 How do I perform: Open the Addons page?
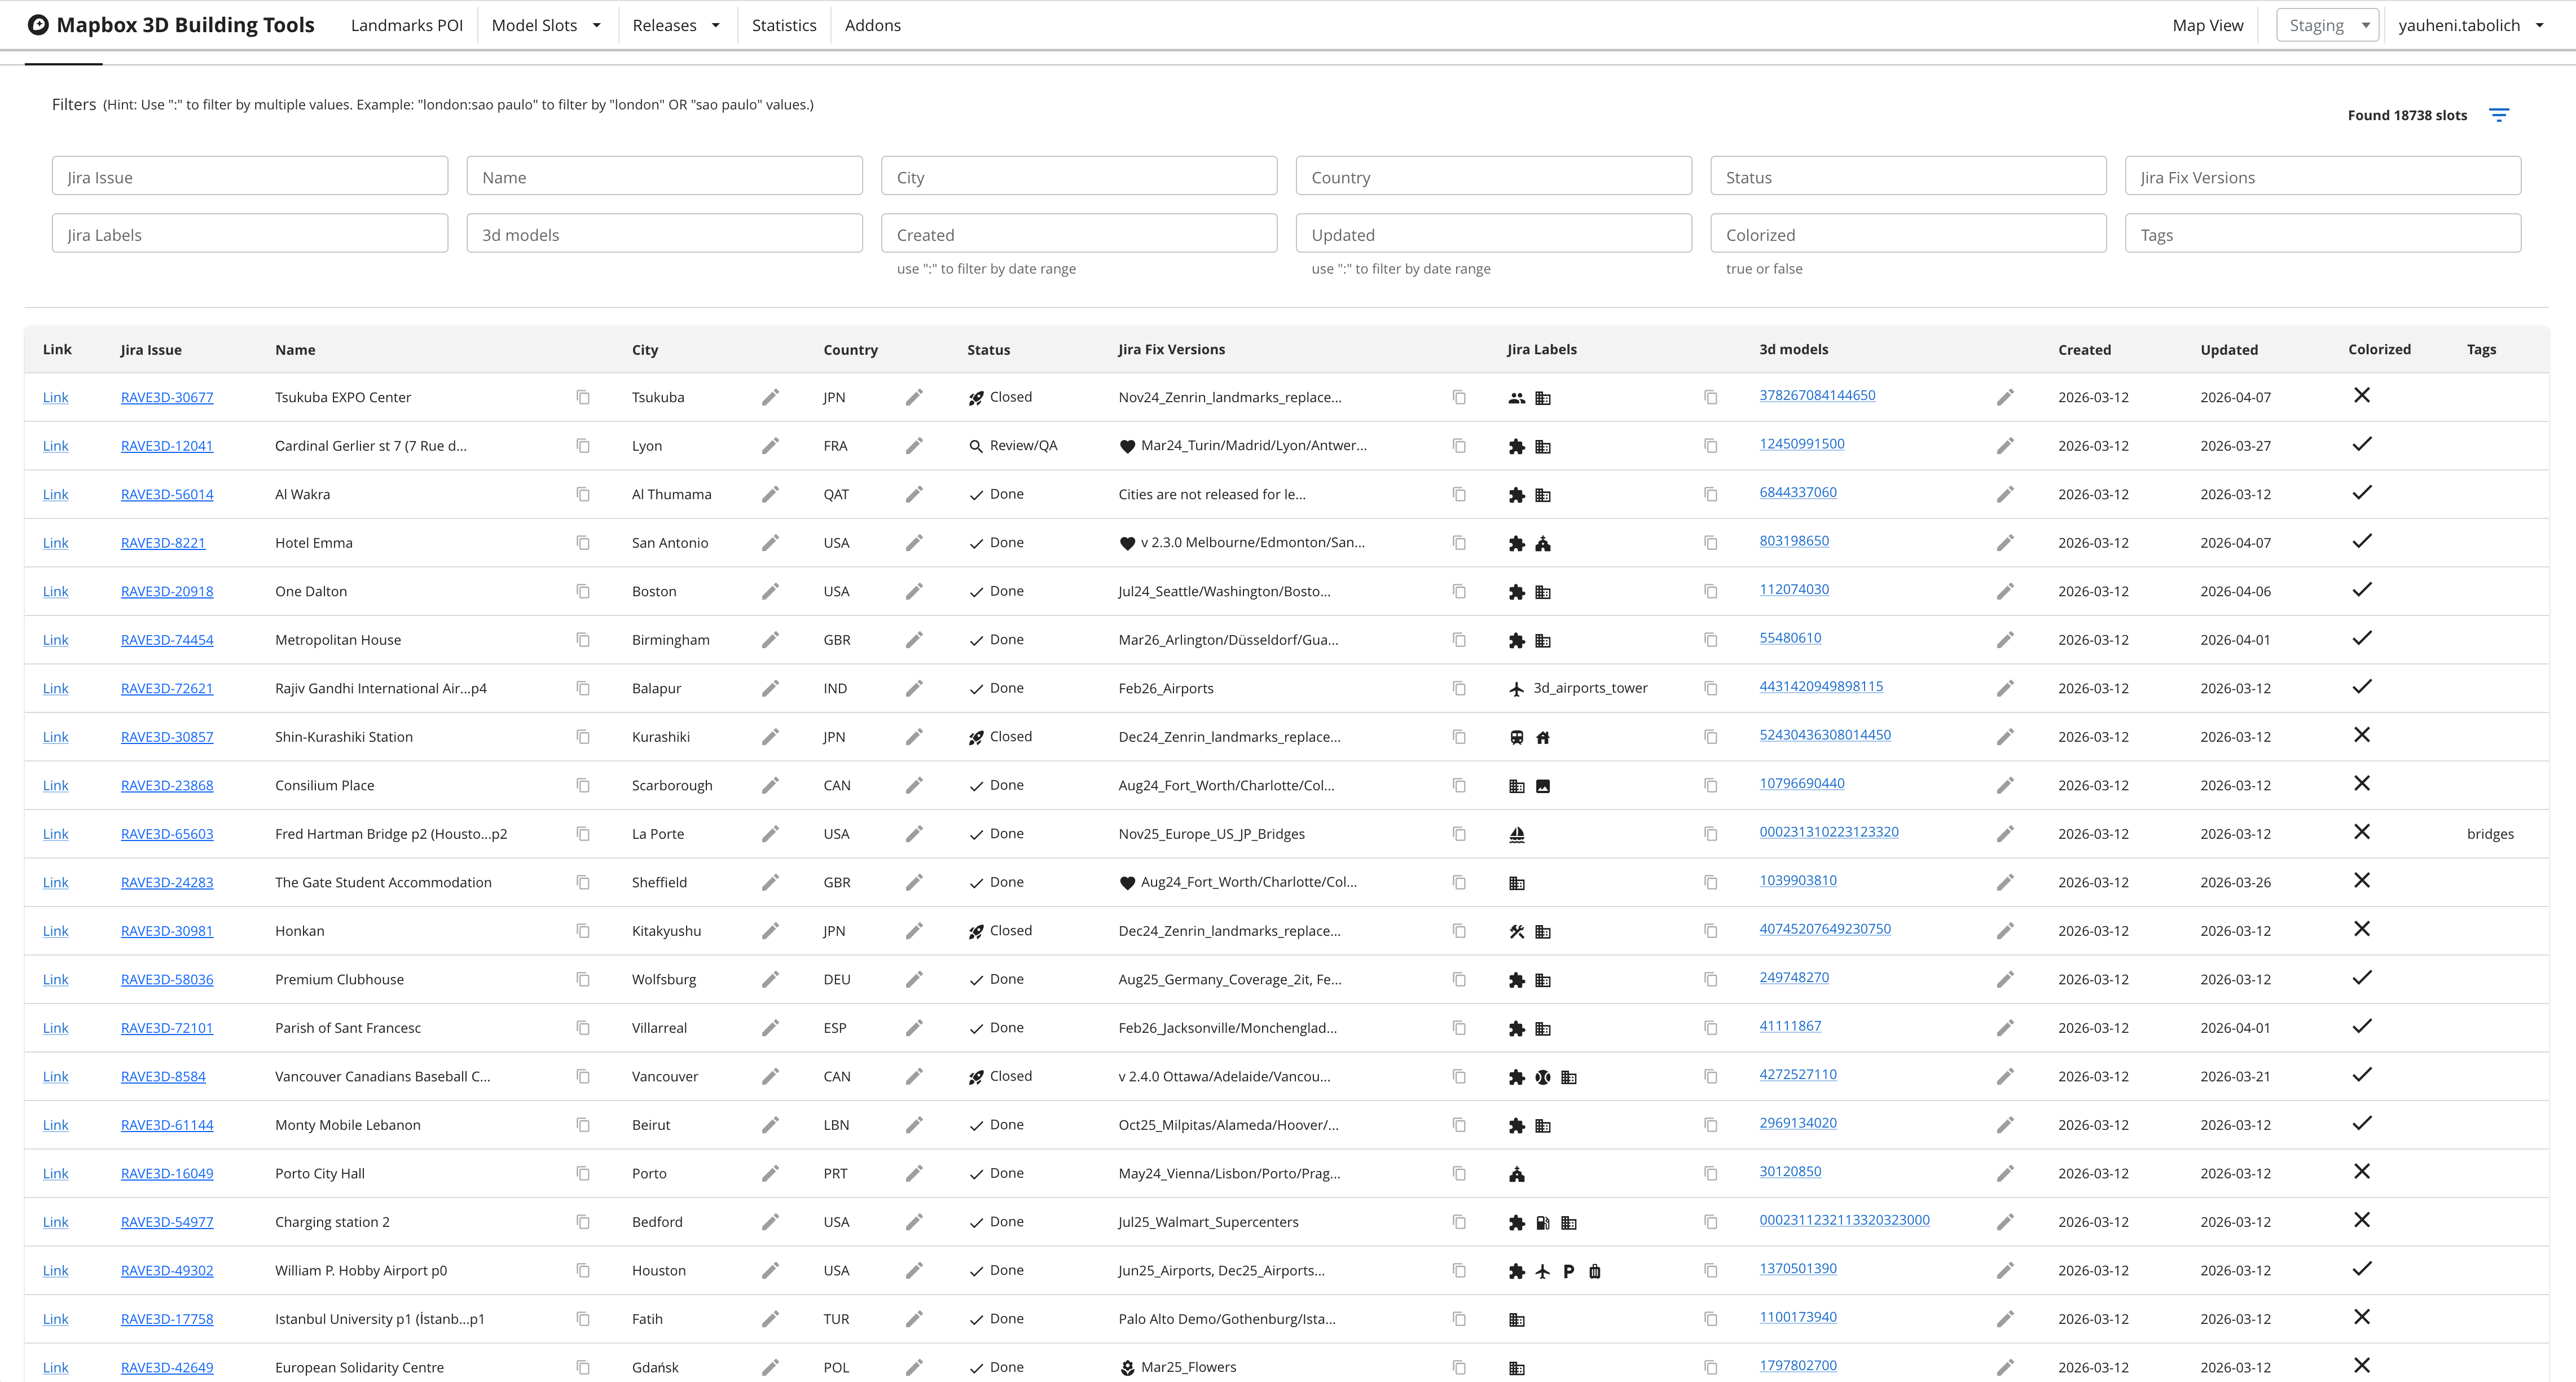873,25
